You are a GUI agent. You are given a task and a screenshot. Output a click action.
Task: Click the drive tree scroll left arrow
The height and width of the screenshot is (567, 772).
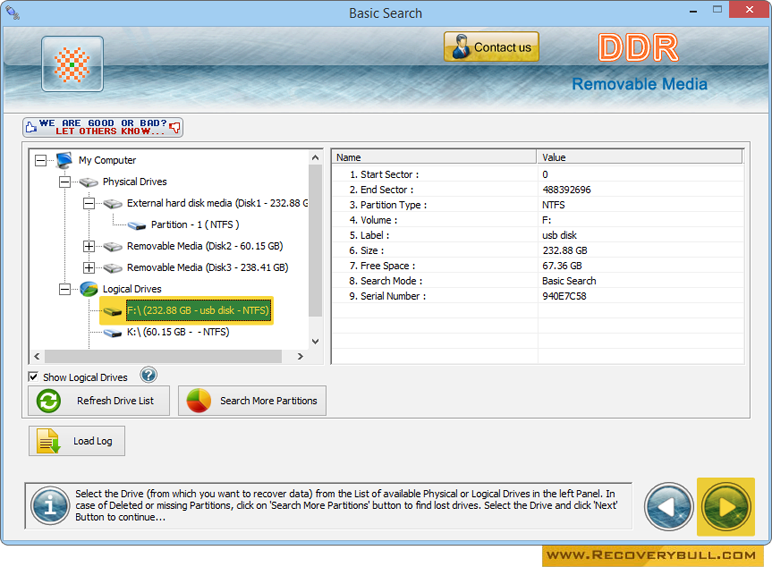coord(37,356)
